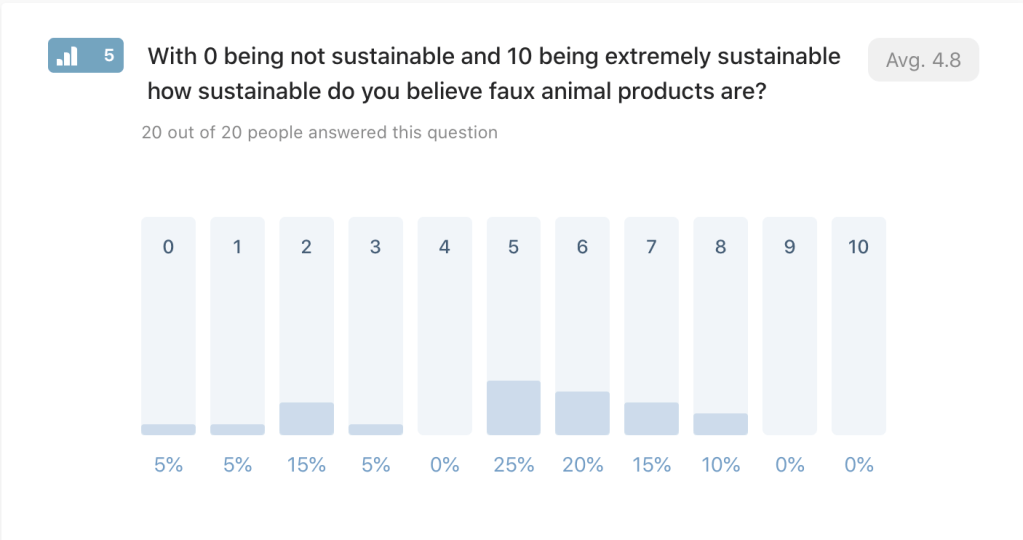The width and height of the screenshot is (1023, 540).
Task: Select the empty bar for rating 9
Action: click(789, 326)
